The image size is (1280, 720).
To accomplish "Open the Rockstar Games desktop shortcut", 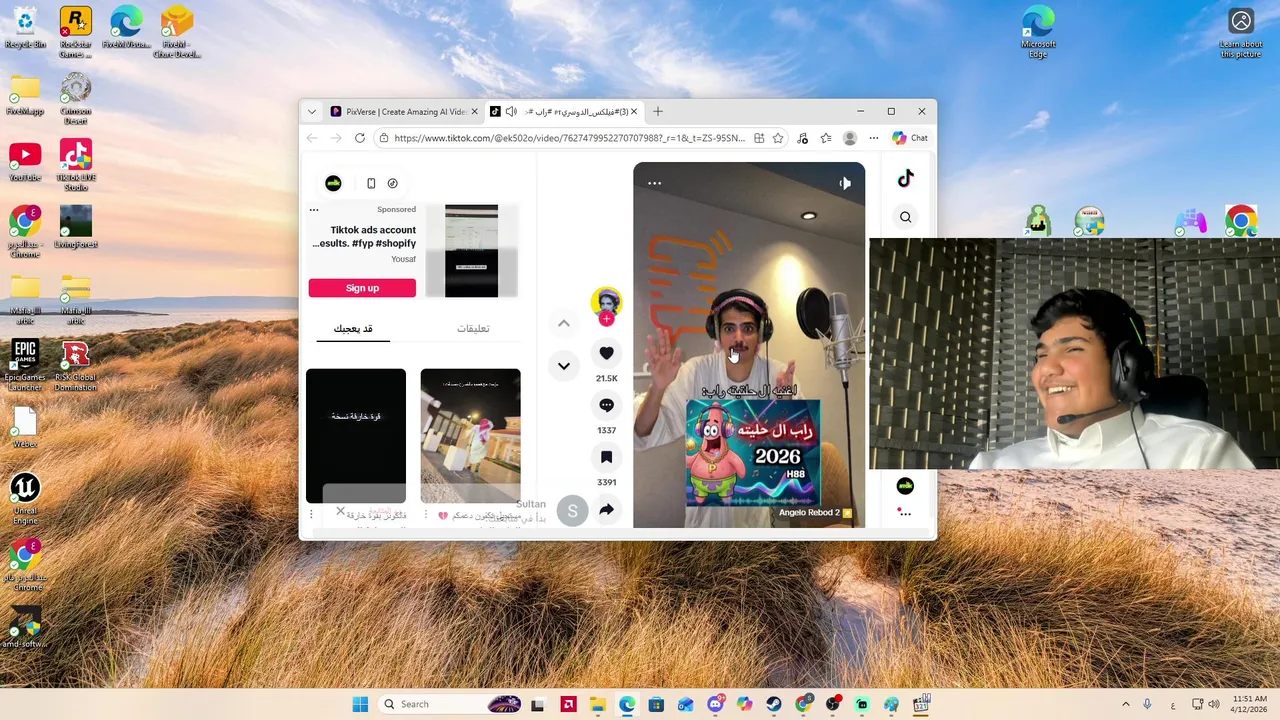I will (x=76, y=32).
